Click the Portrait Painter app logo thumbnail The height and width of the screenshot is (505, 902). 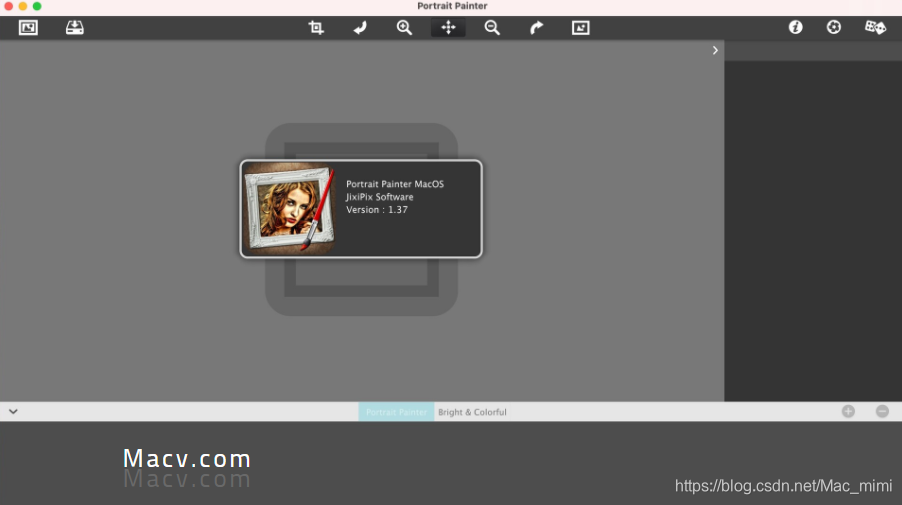[289, 209]
